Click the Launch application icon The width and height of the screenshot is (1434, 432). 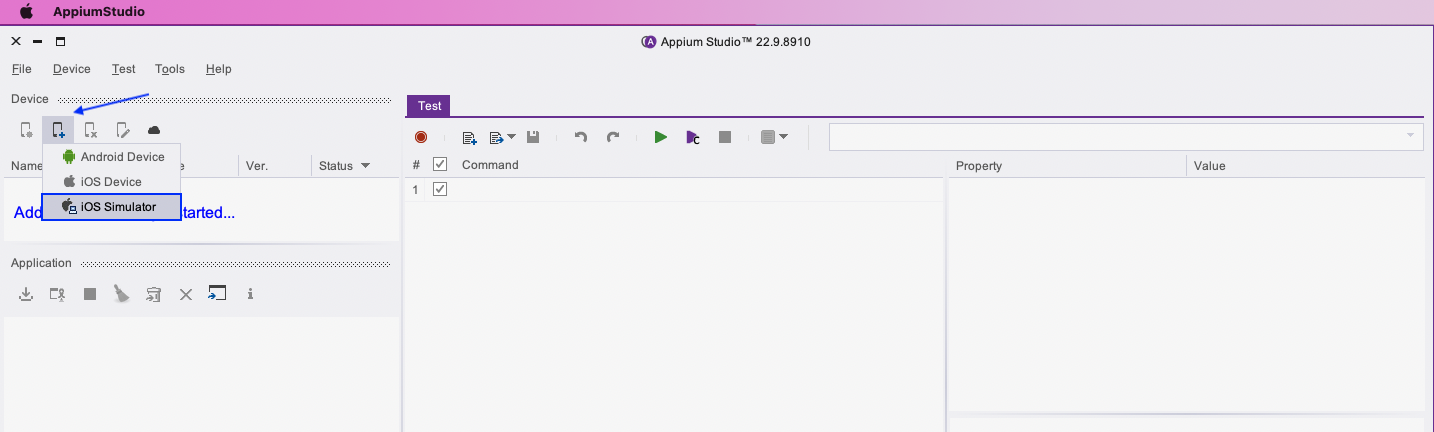(58, 294)
